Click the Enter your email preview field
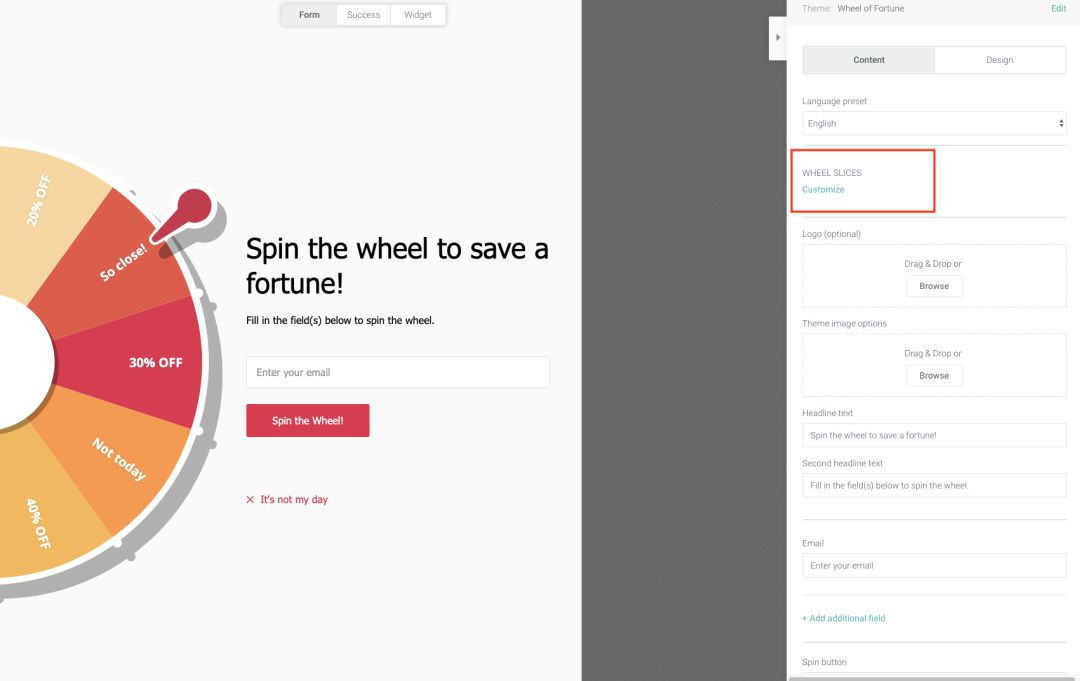The image size is (1080, 681). pyautogui.click(x=397, y=373)
